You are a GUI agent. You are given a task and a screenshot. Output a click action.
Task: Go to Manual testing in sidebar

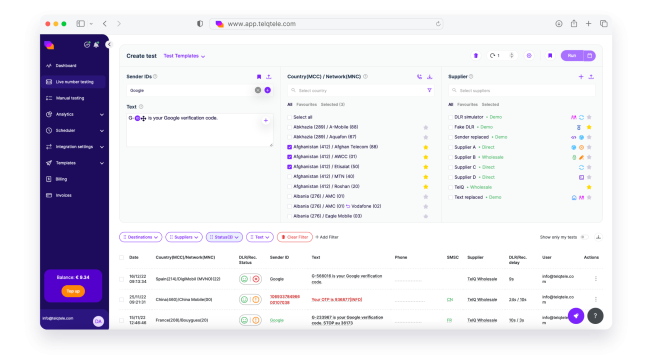tap(70, 98)
